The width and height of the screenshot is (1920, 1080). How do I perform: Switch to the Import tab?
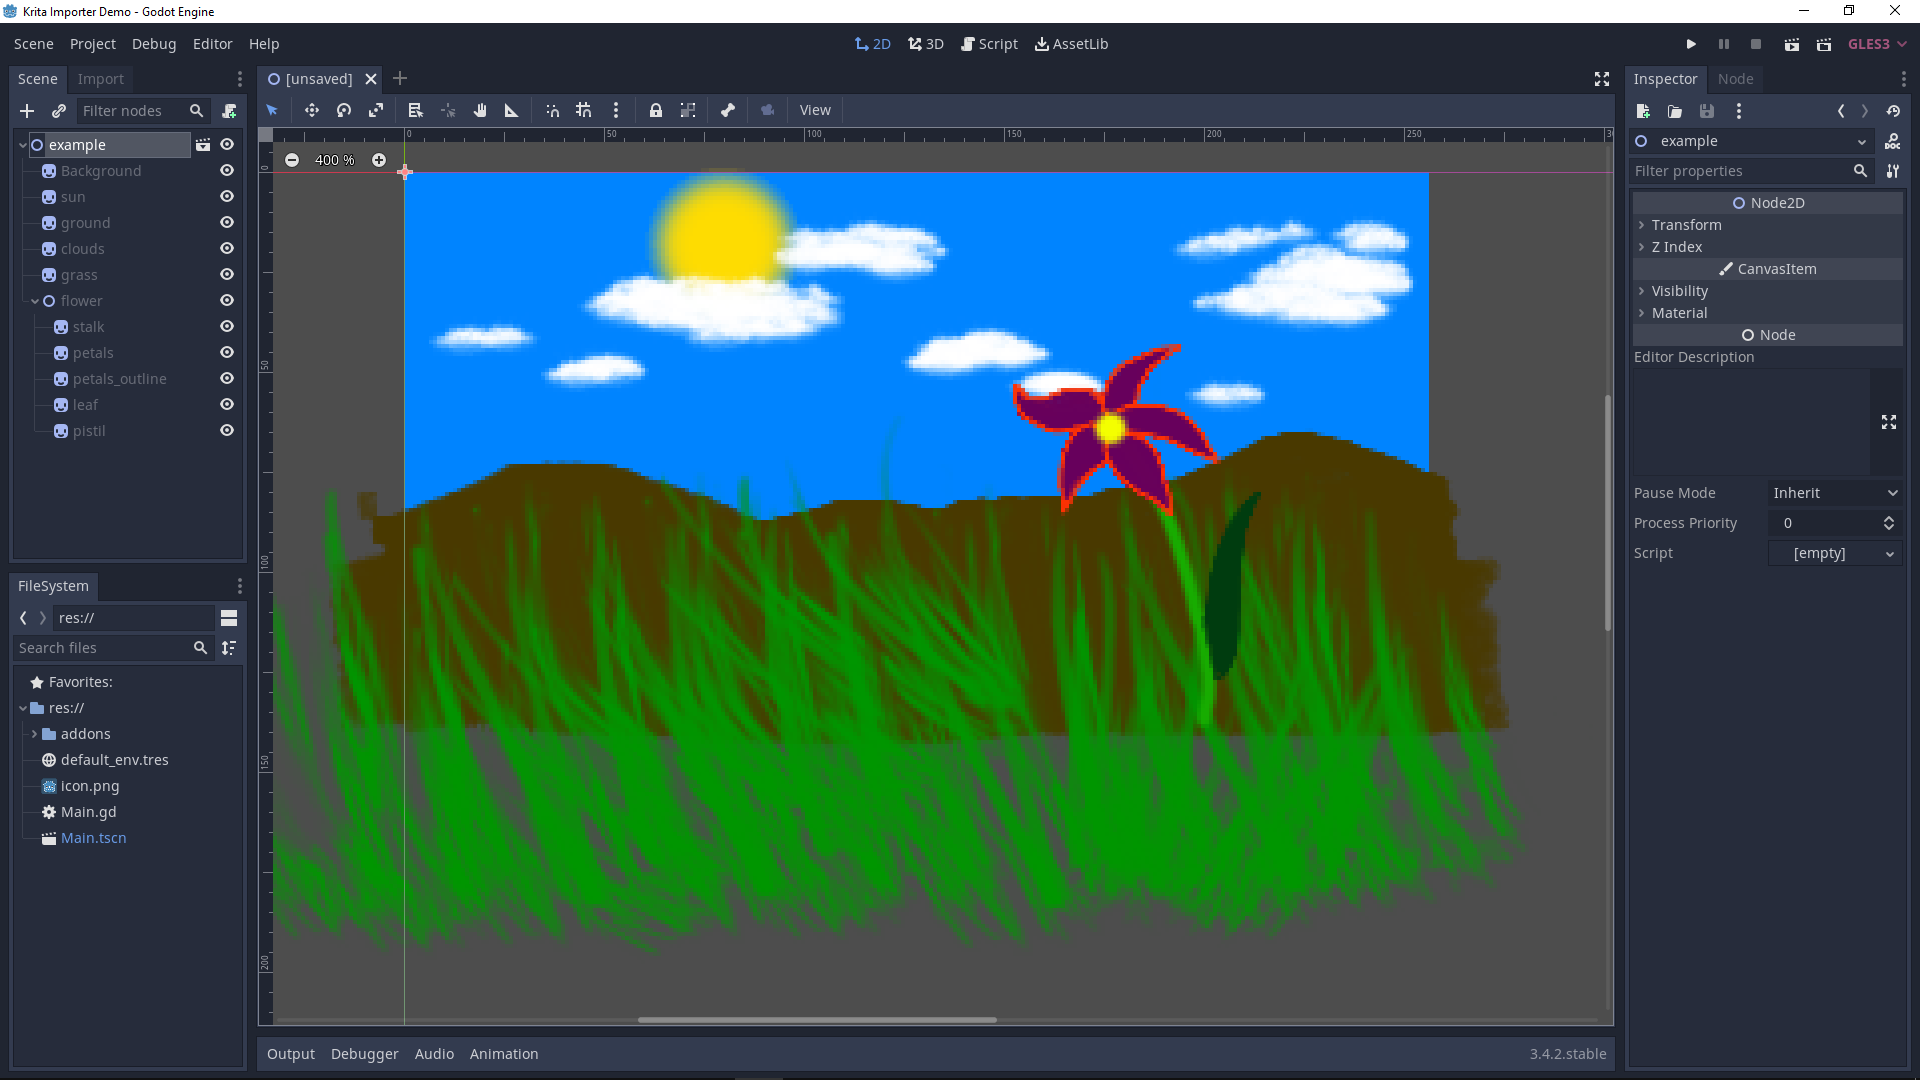tap(100, 79)
